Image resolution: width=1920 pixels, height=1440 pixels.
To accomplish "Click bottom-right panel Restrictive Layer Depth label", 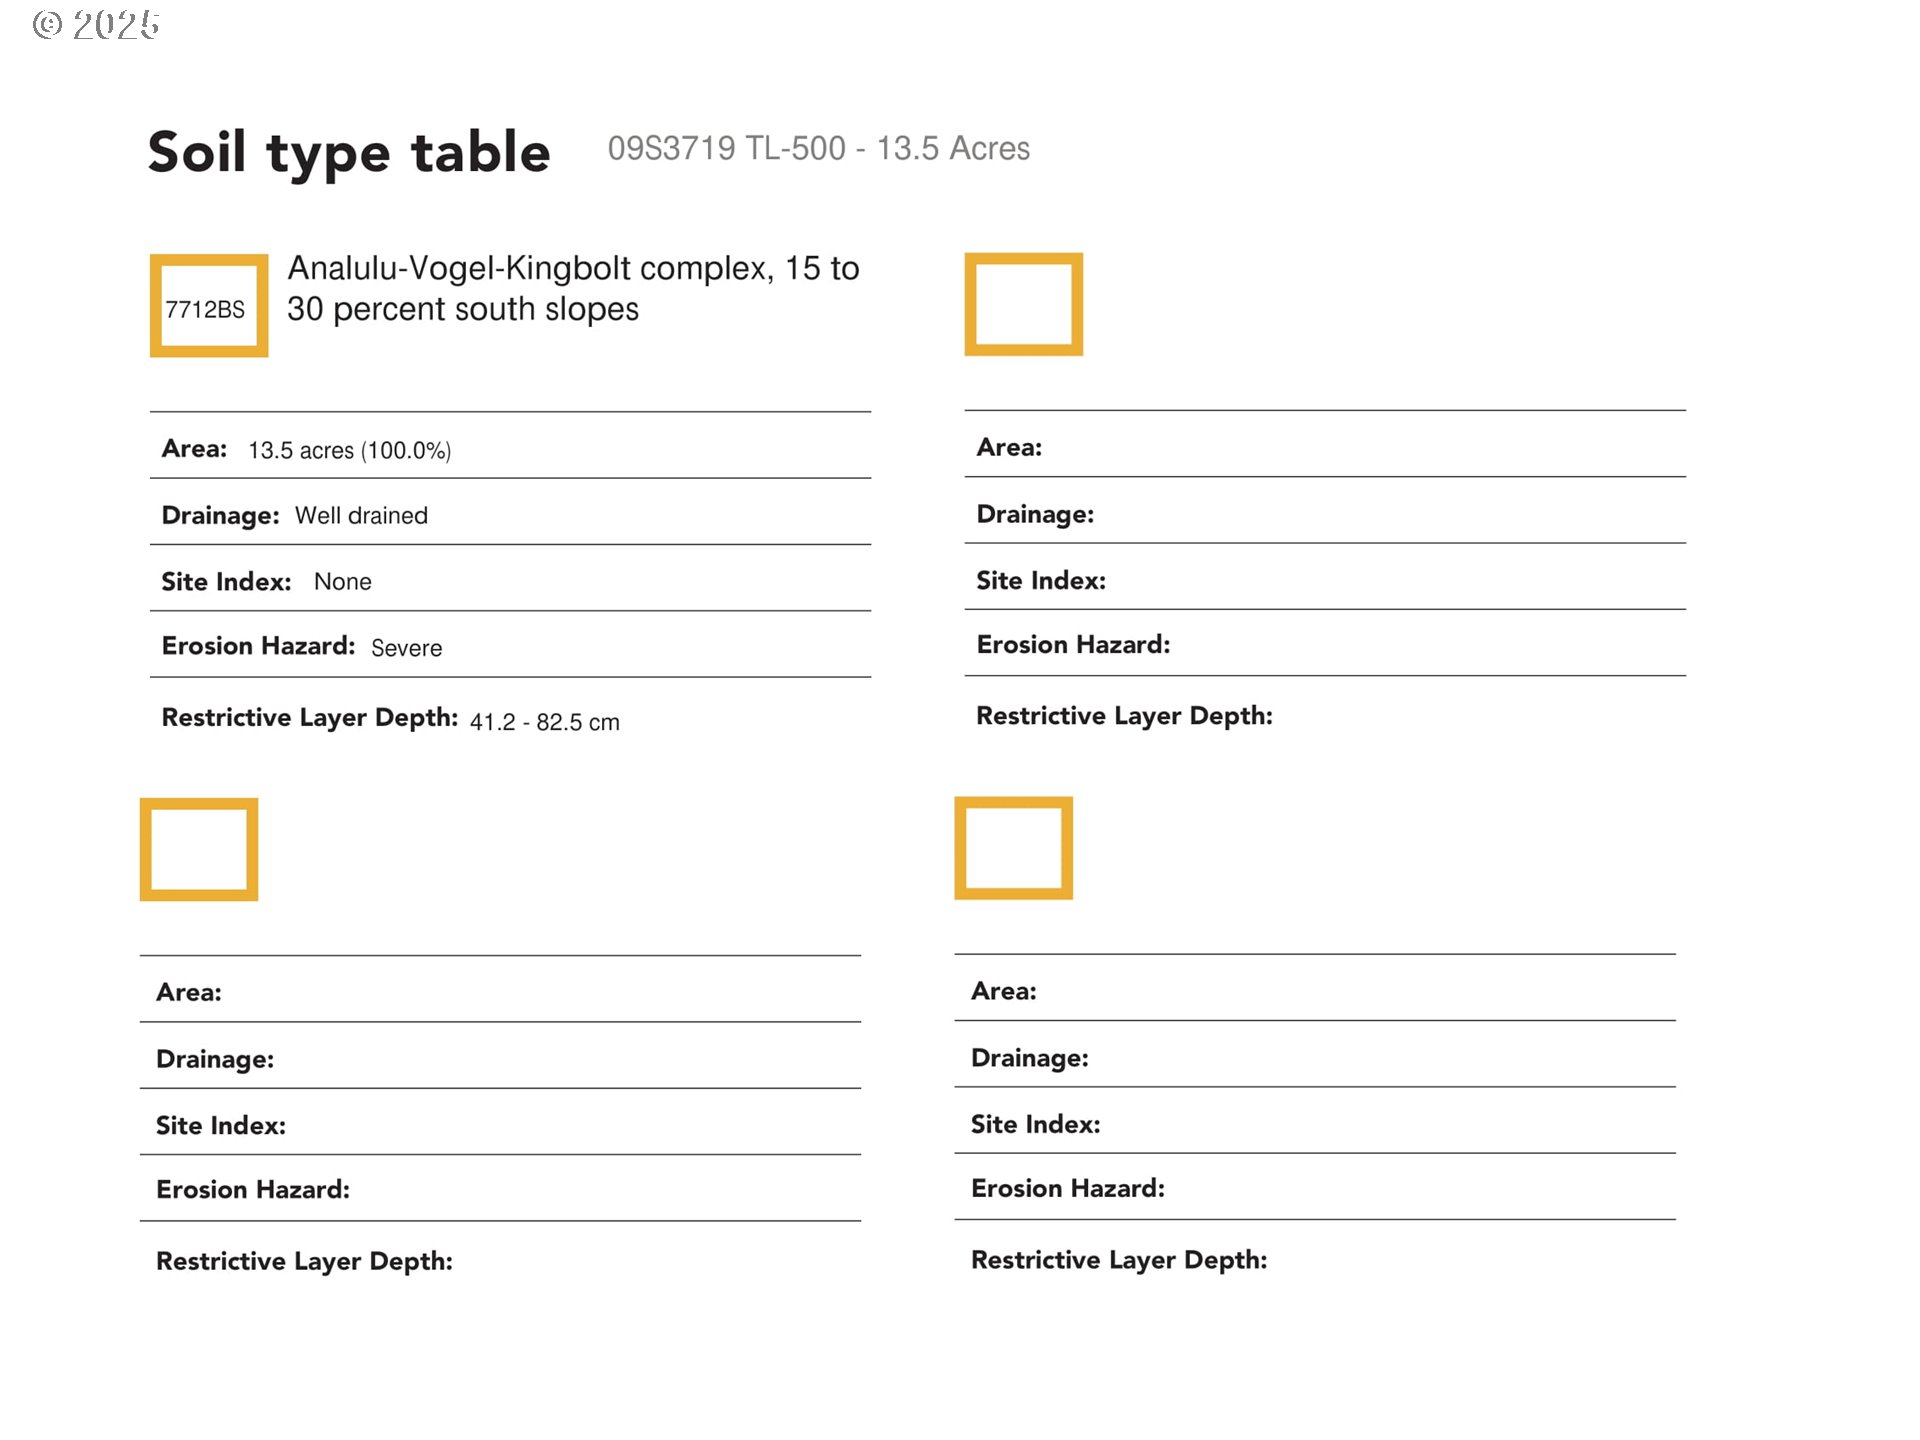I will (x=1118, y=1260).
